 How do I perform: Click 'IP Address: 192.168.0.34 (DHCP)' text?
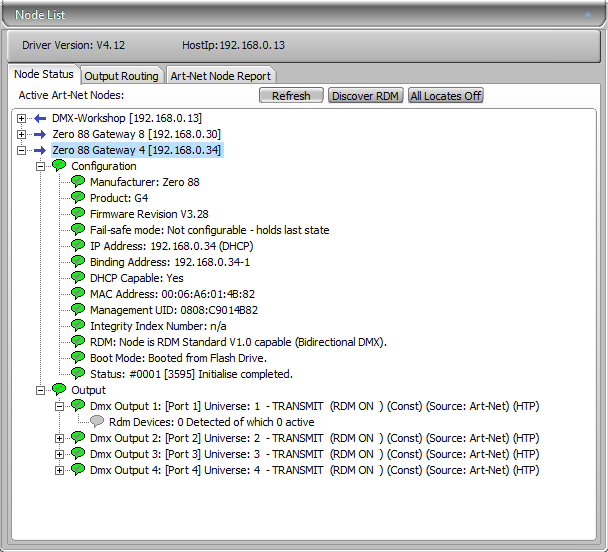pyautogui.click(x=172, y=246)
